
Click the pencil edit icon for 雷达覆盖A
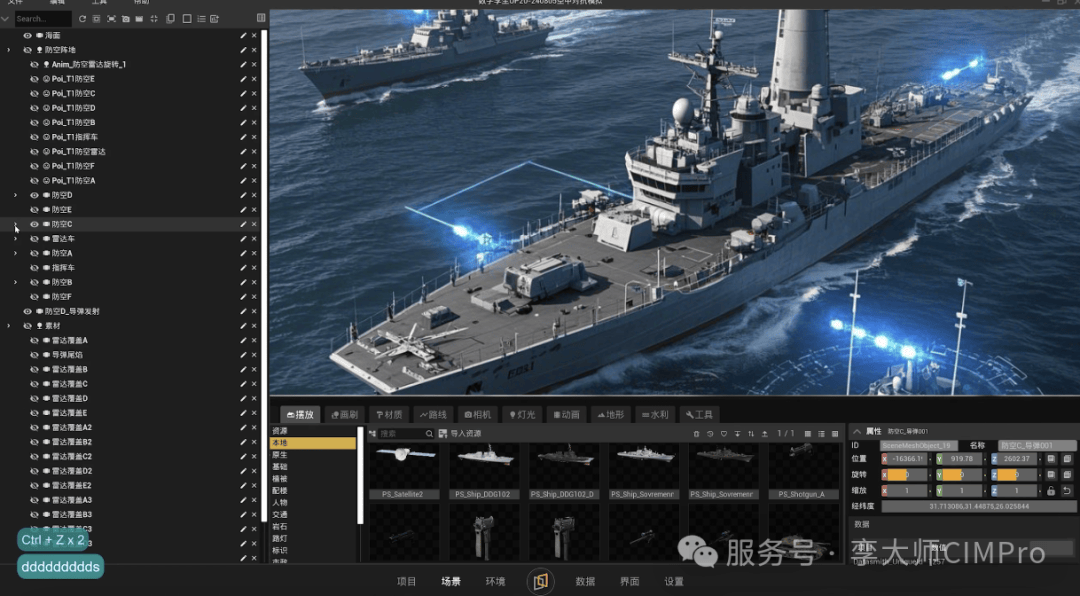coord(242,340)
